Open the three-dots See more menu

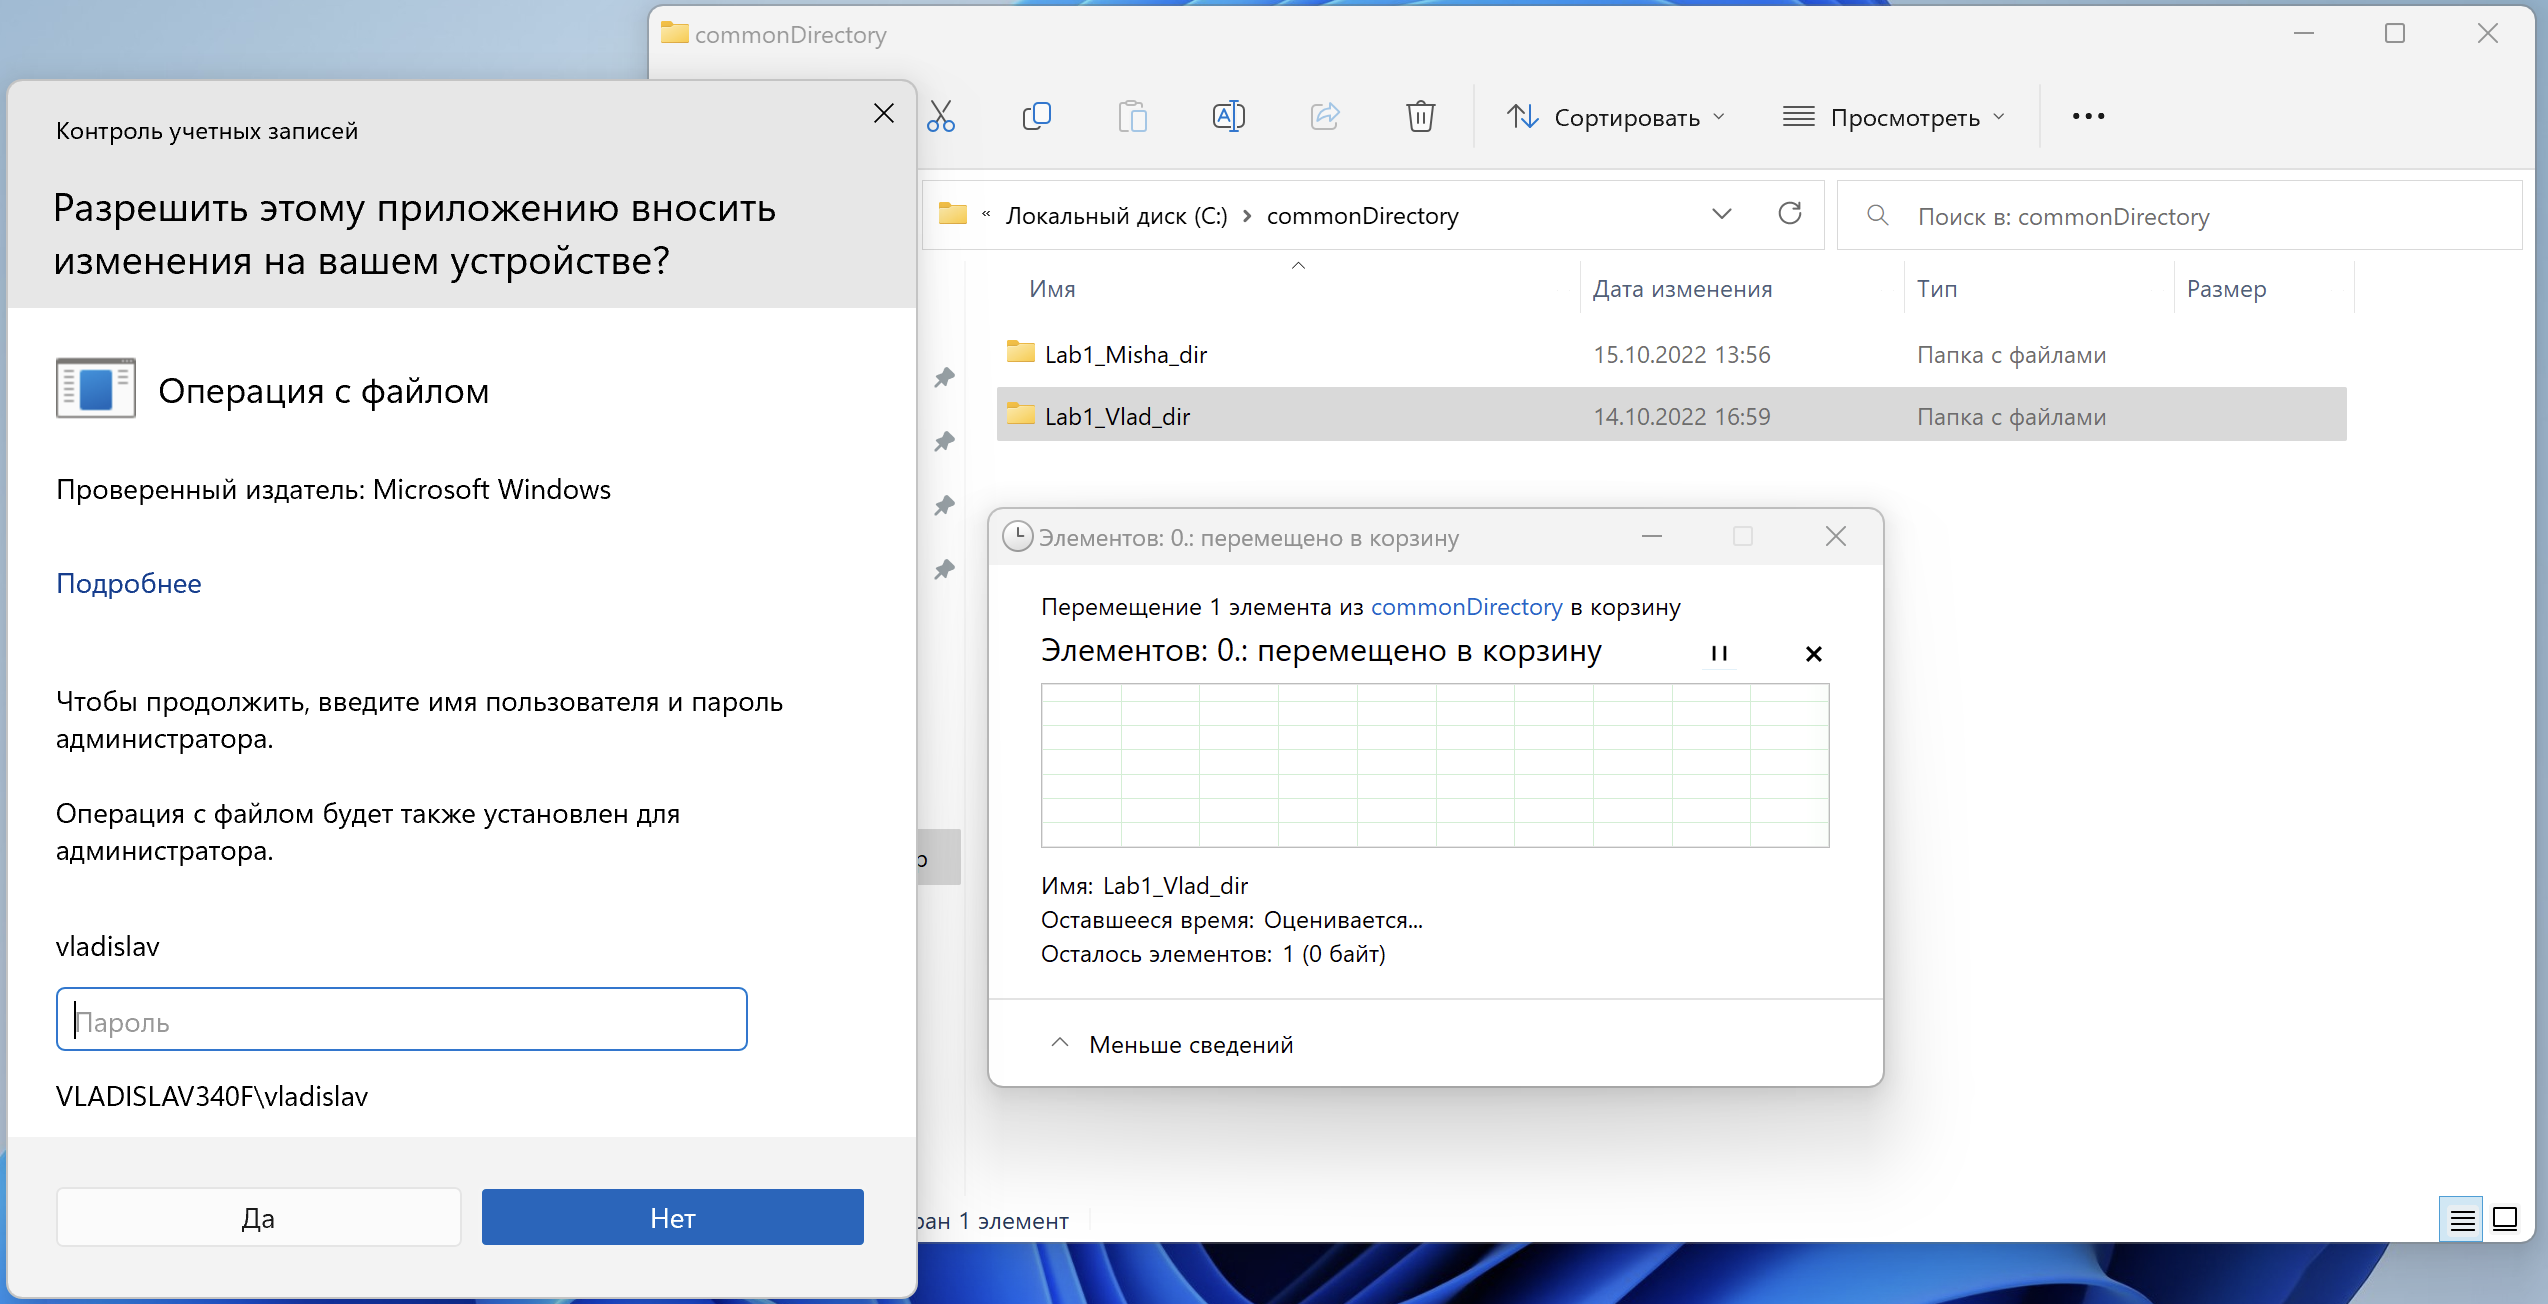2088,117
